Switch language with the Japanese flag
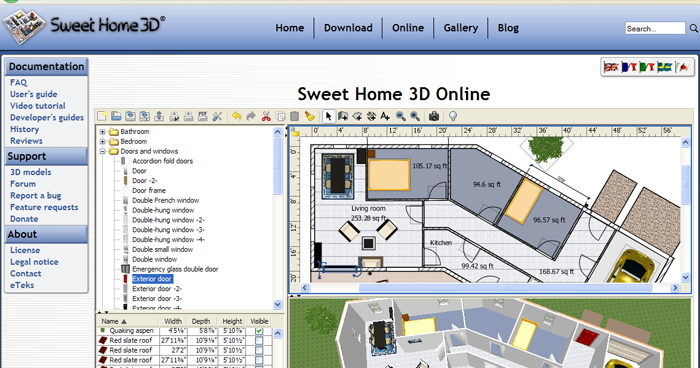 [683, 67]
